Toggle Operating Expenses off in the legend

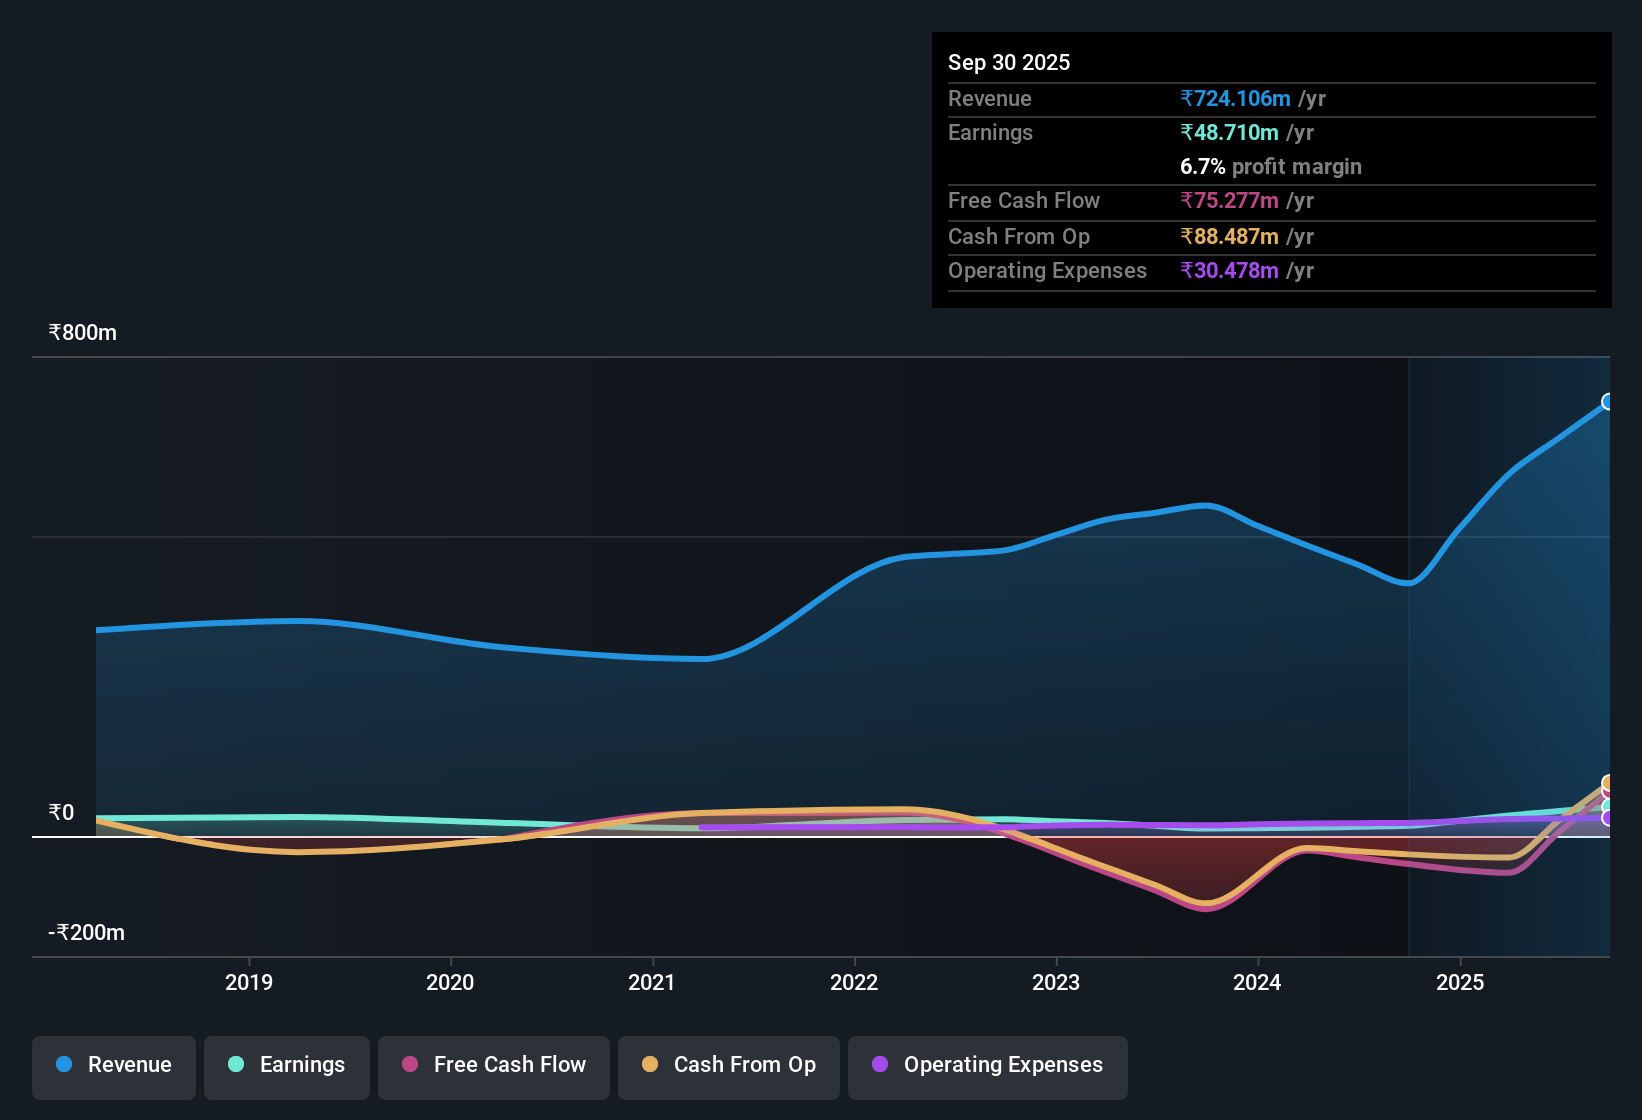tap(987, 1065)
